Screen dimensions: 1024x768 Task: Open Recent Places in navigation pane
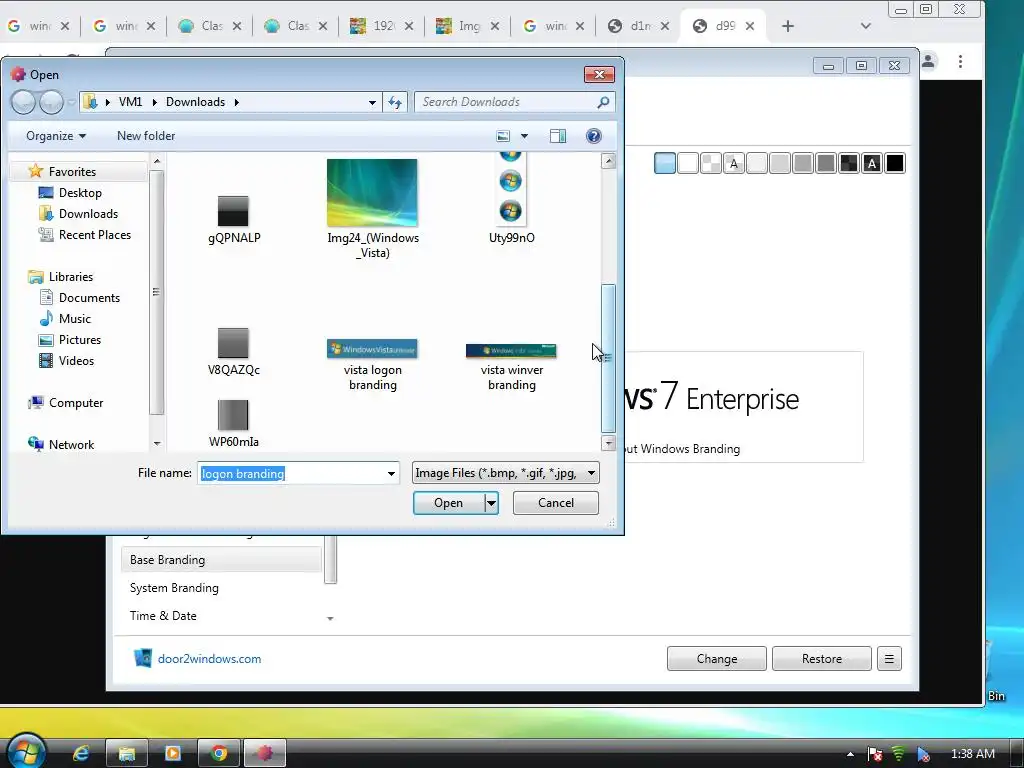tap(94, 234)
